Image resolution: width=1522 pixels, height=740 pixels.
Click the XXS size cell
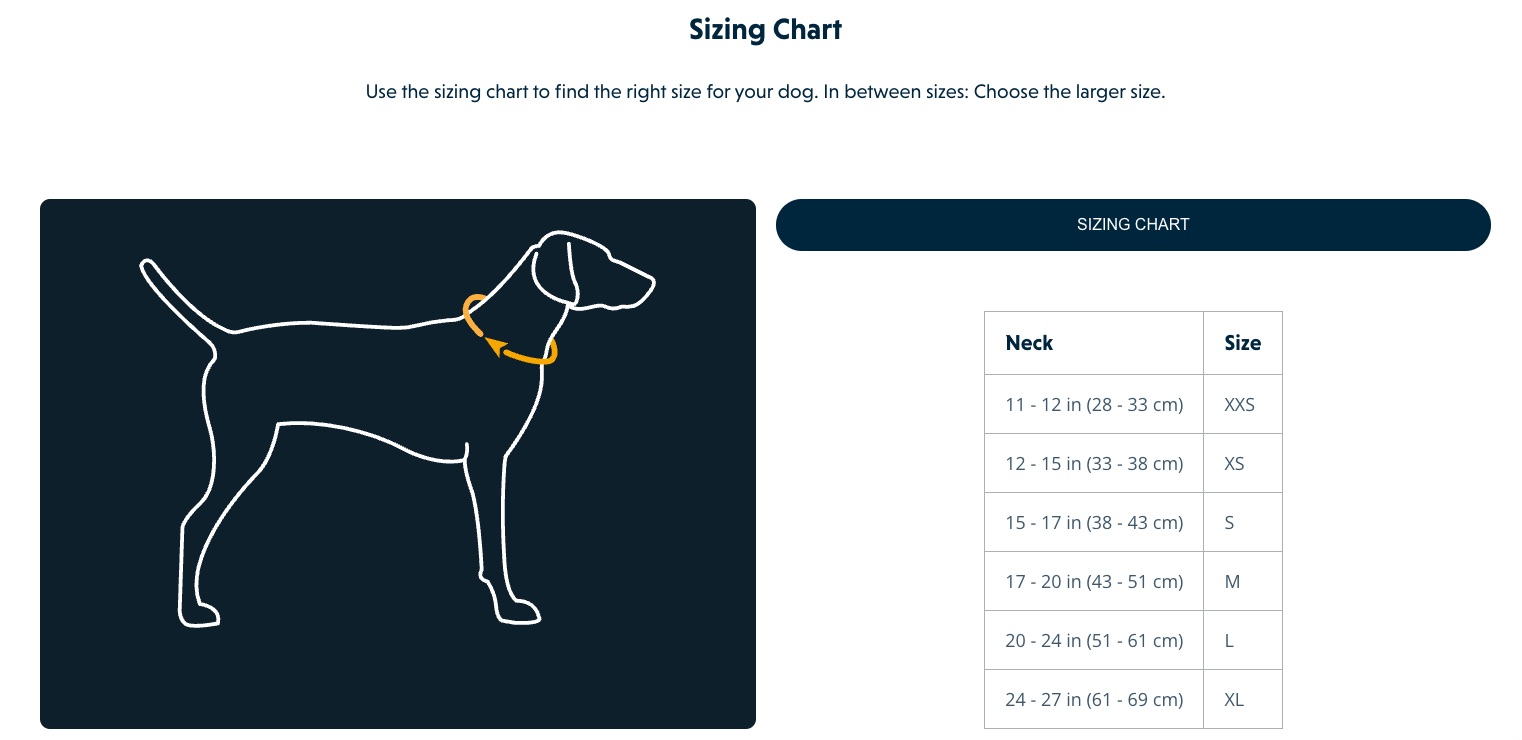coord(1239,405)
